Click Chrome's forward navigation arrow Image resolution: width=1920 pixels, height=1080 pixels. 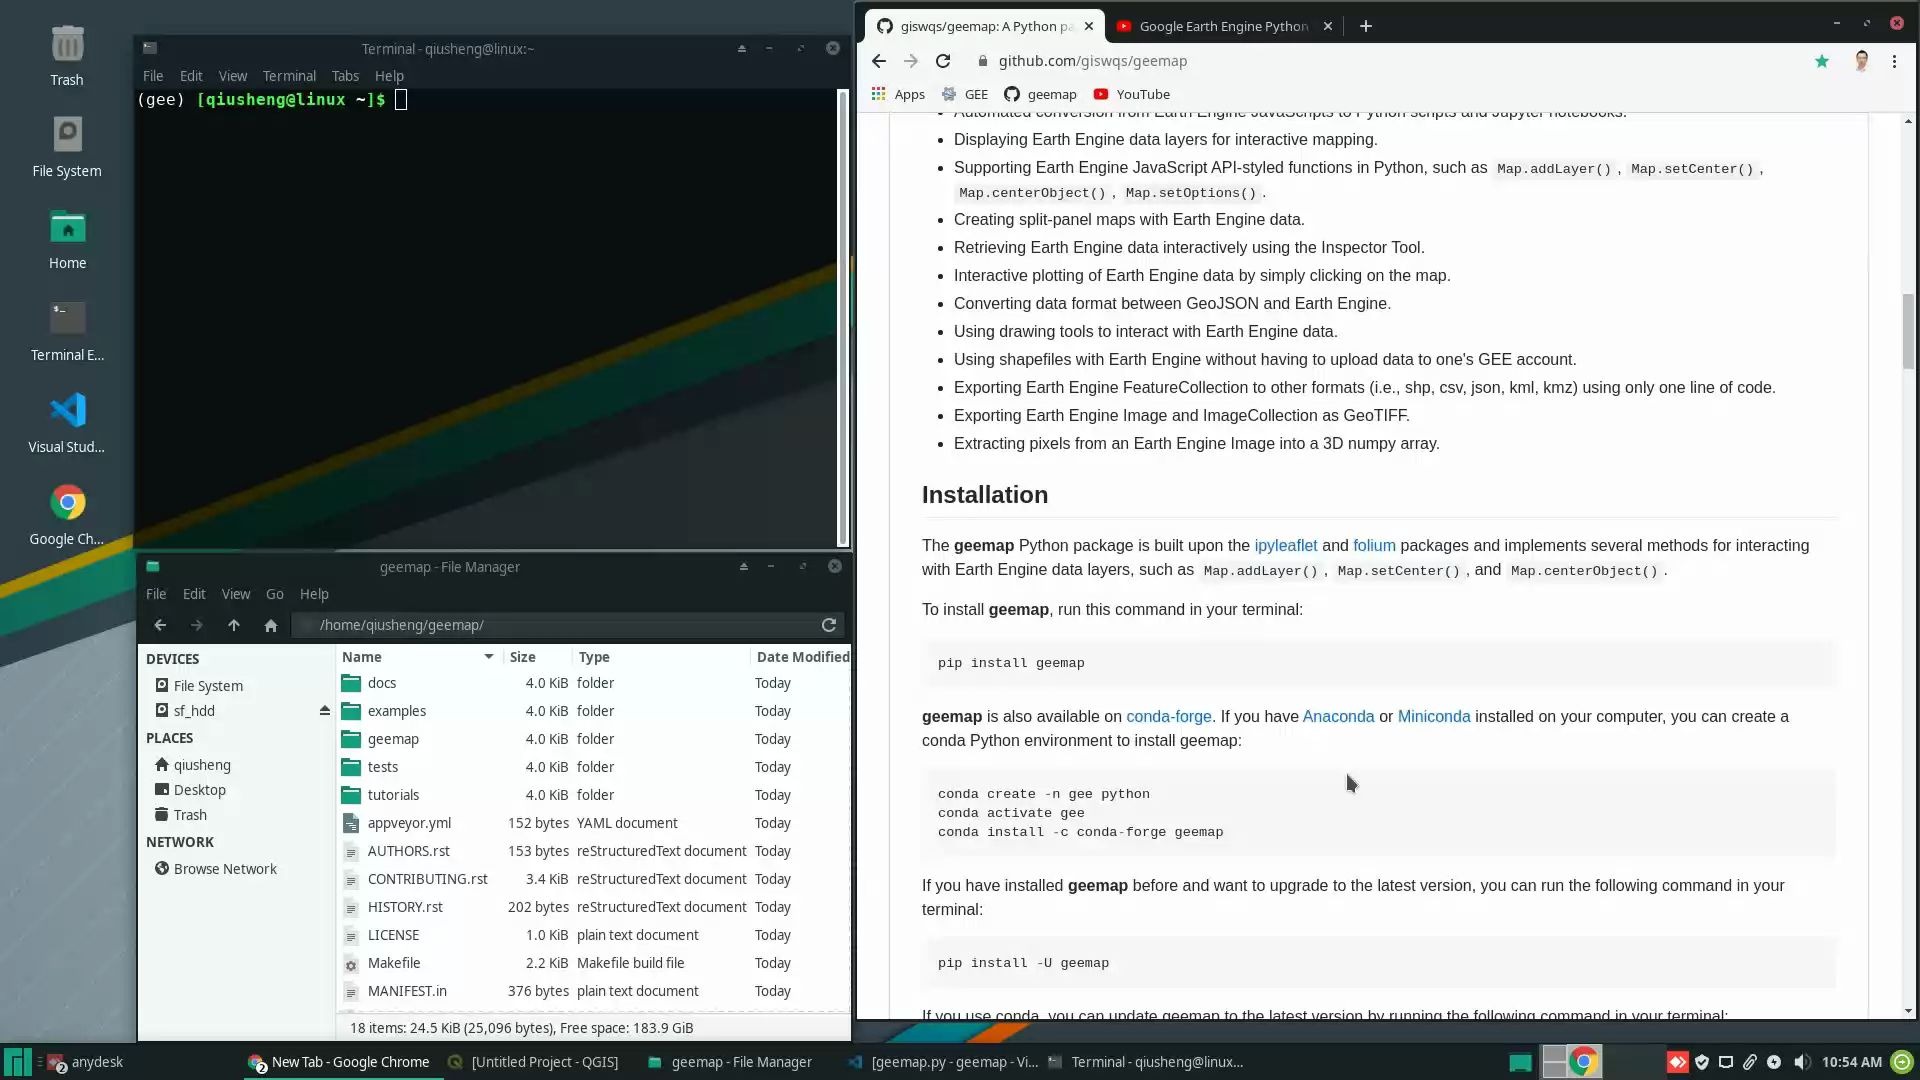910,61
